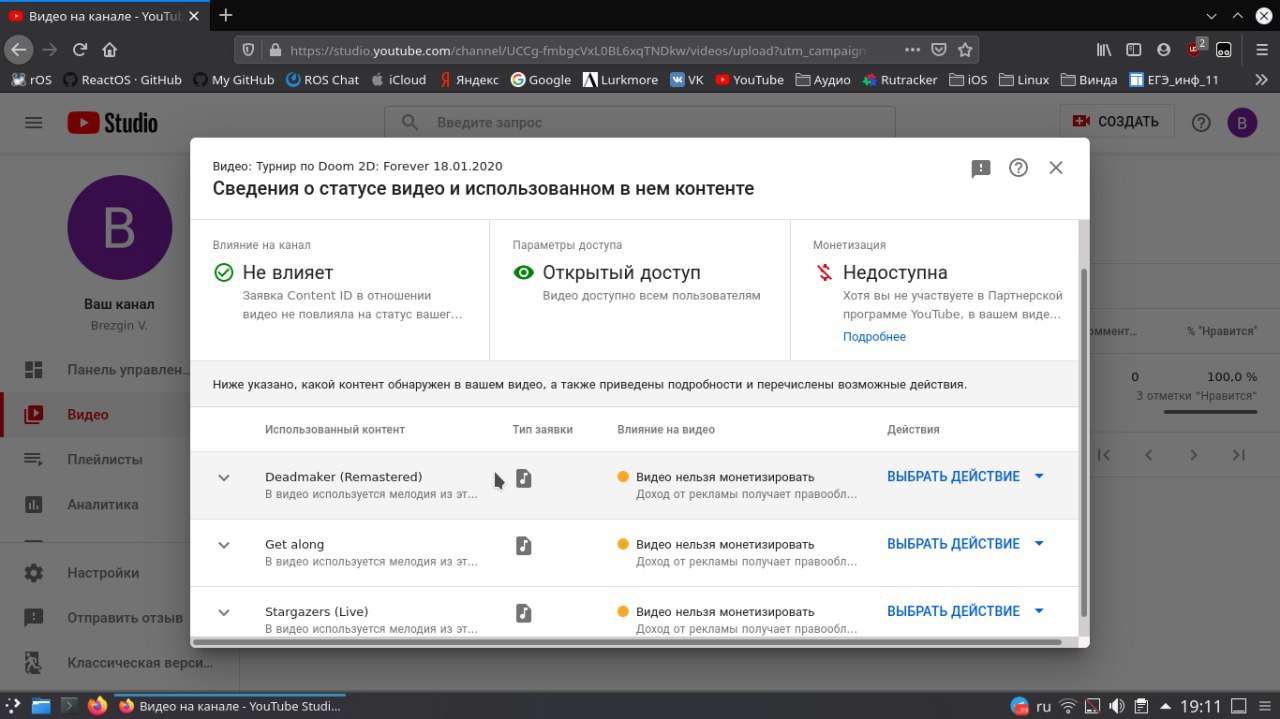Close the video status dialog
This screenshot has width=1280, height=719.
(x=1055, y=168)
